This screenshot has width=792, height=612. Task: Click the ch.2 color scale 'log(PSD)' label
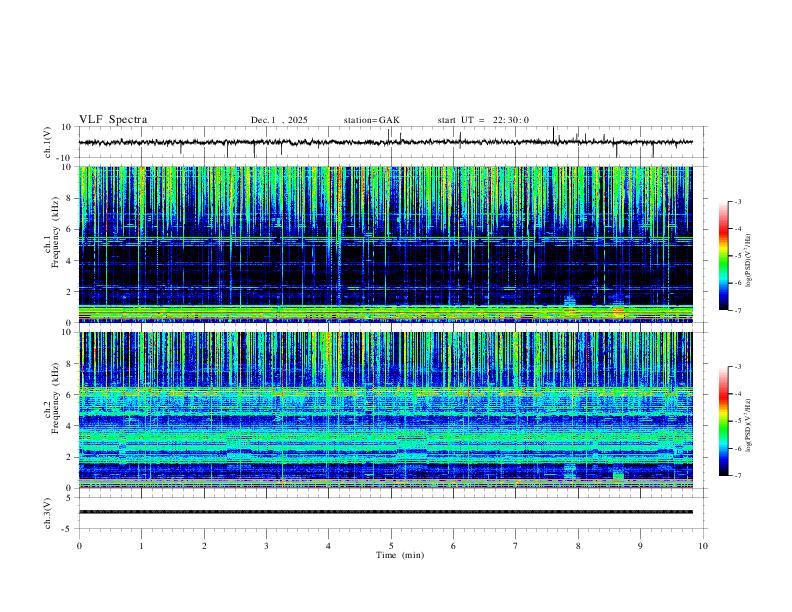point(749,426)
